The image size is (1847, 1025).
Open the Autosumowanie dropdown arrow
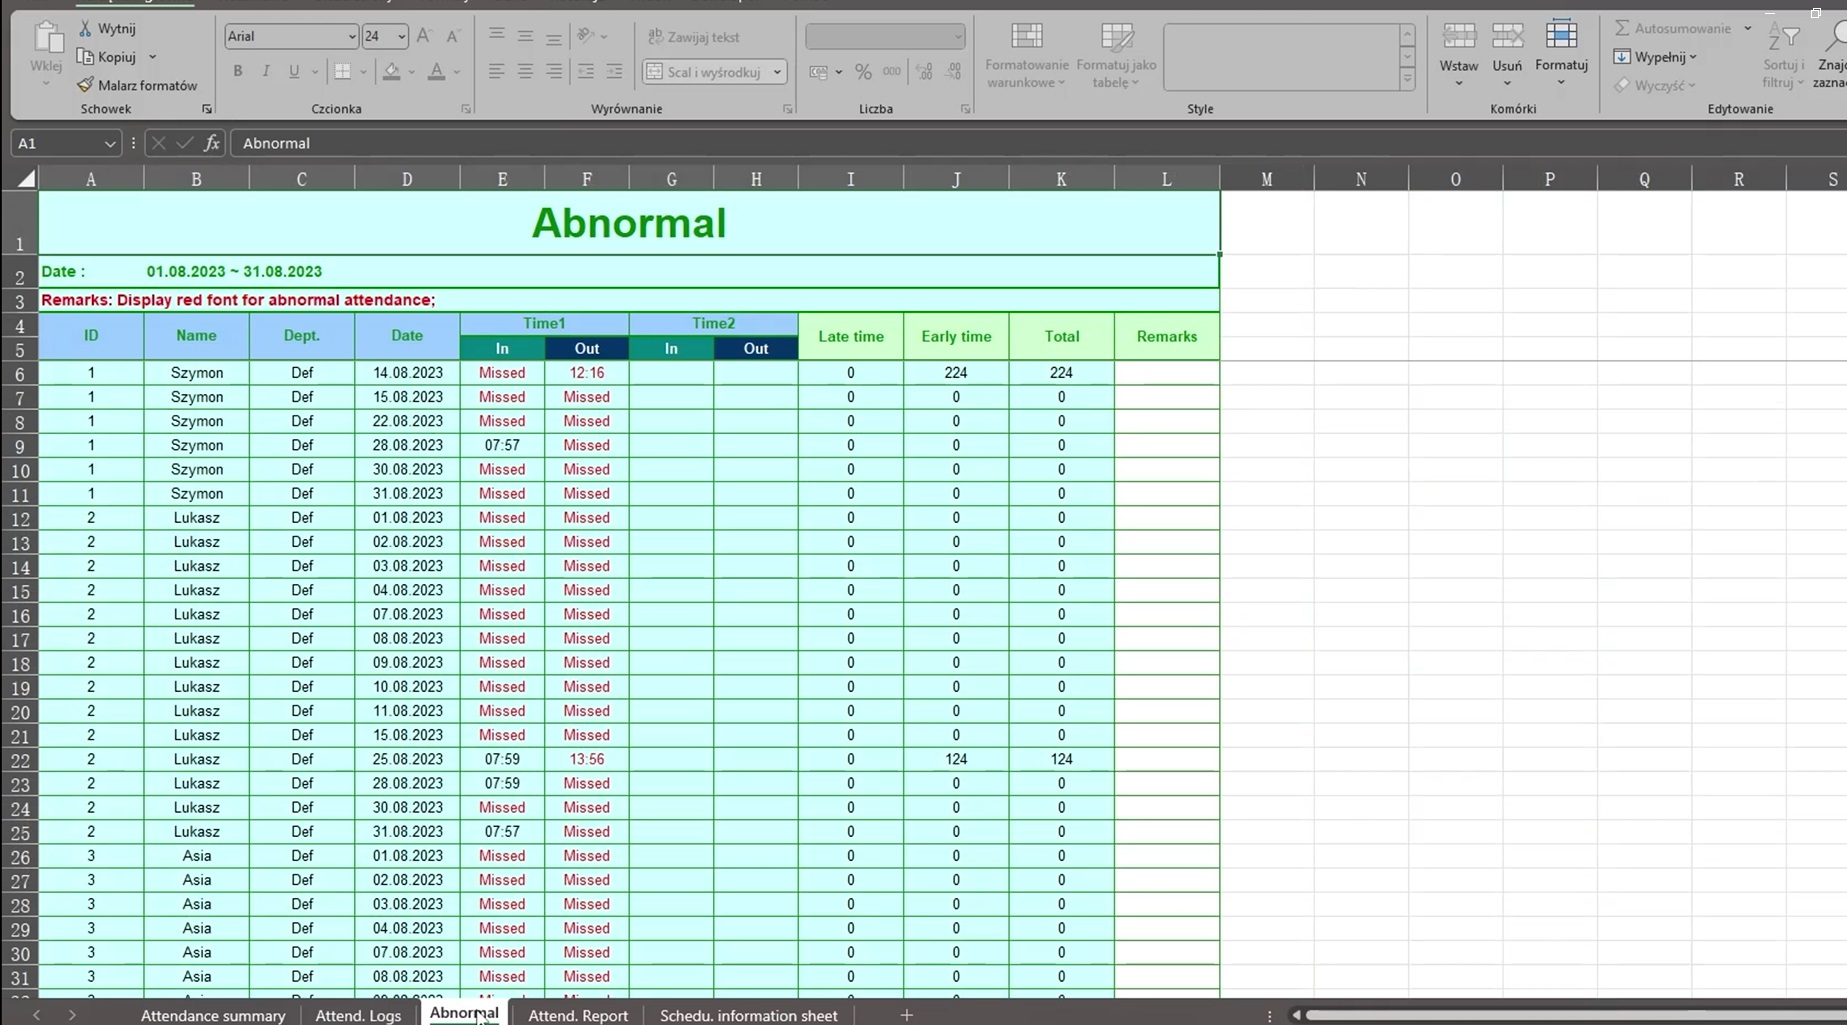pos(1748,28)
